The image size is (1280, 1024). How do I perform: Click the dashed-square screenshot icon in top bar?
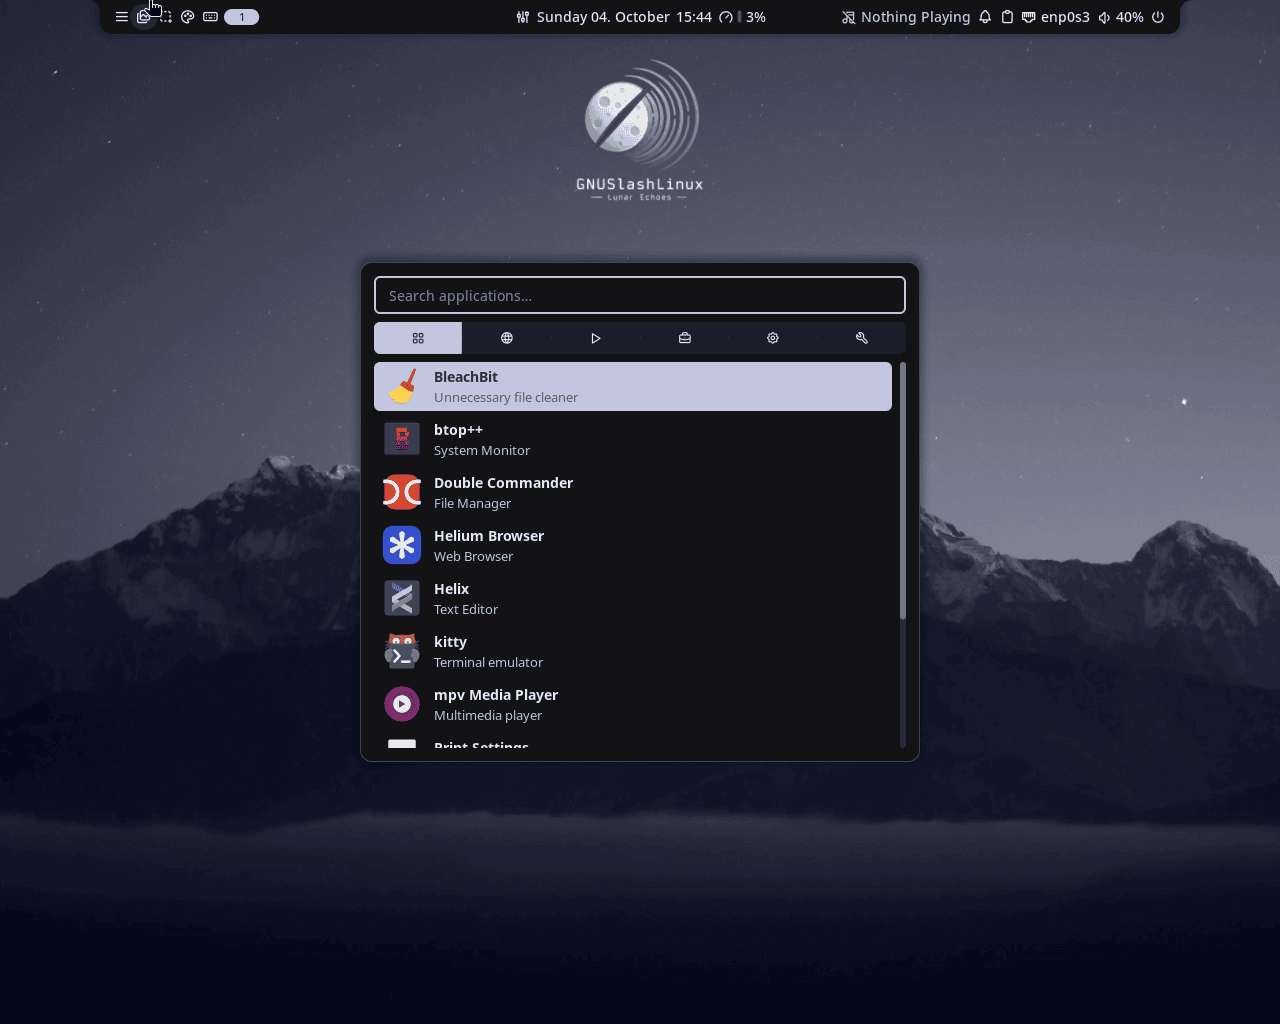(166, 17)
